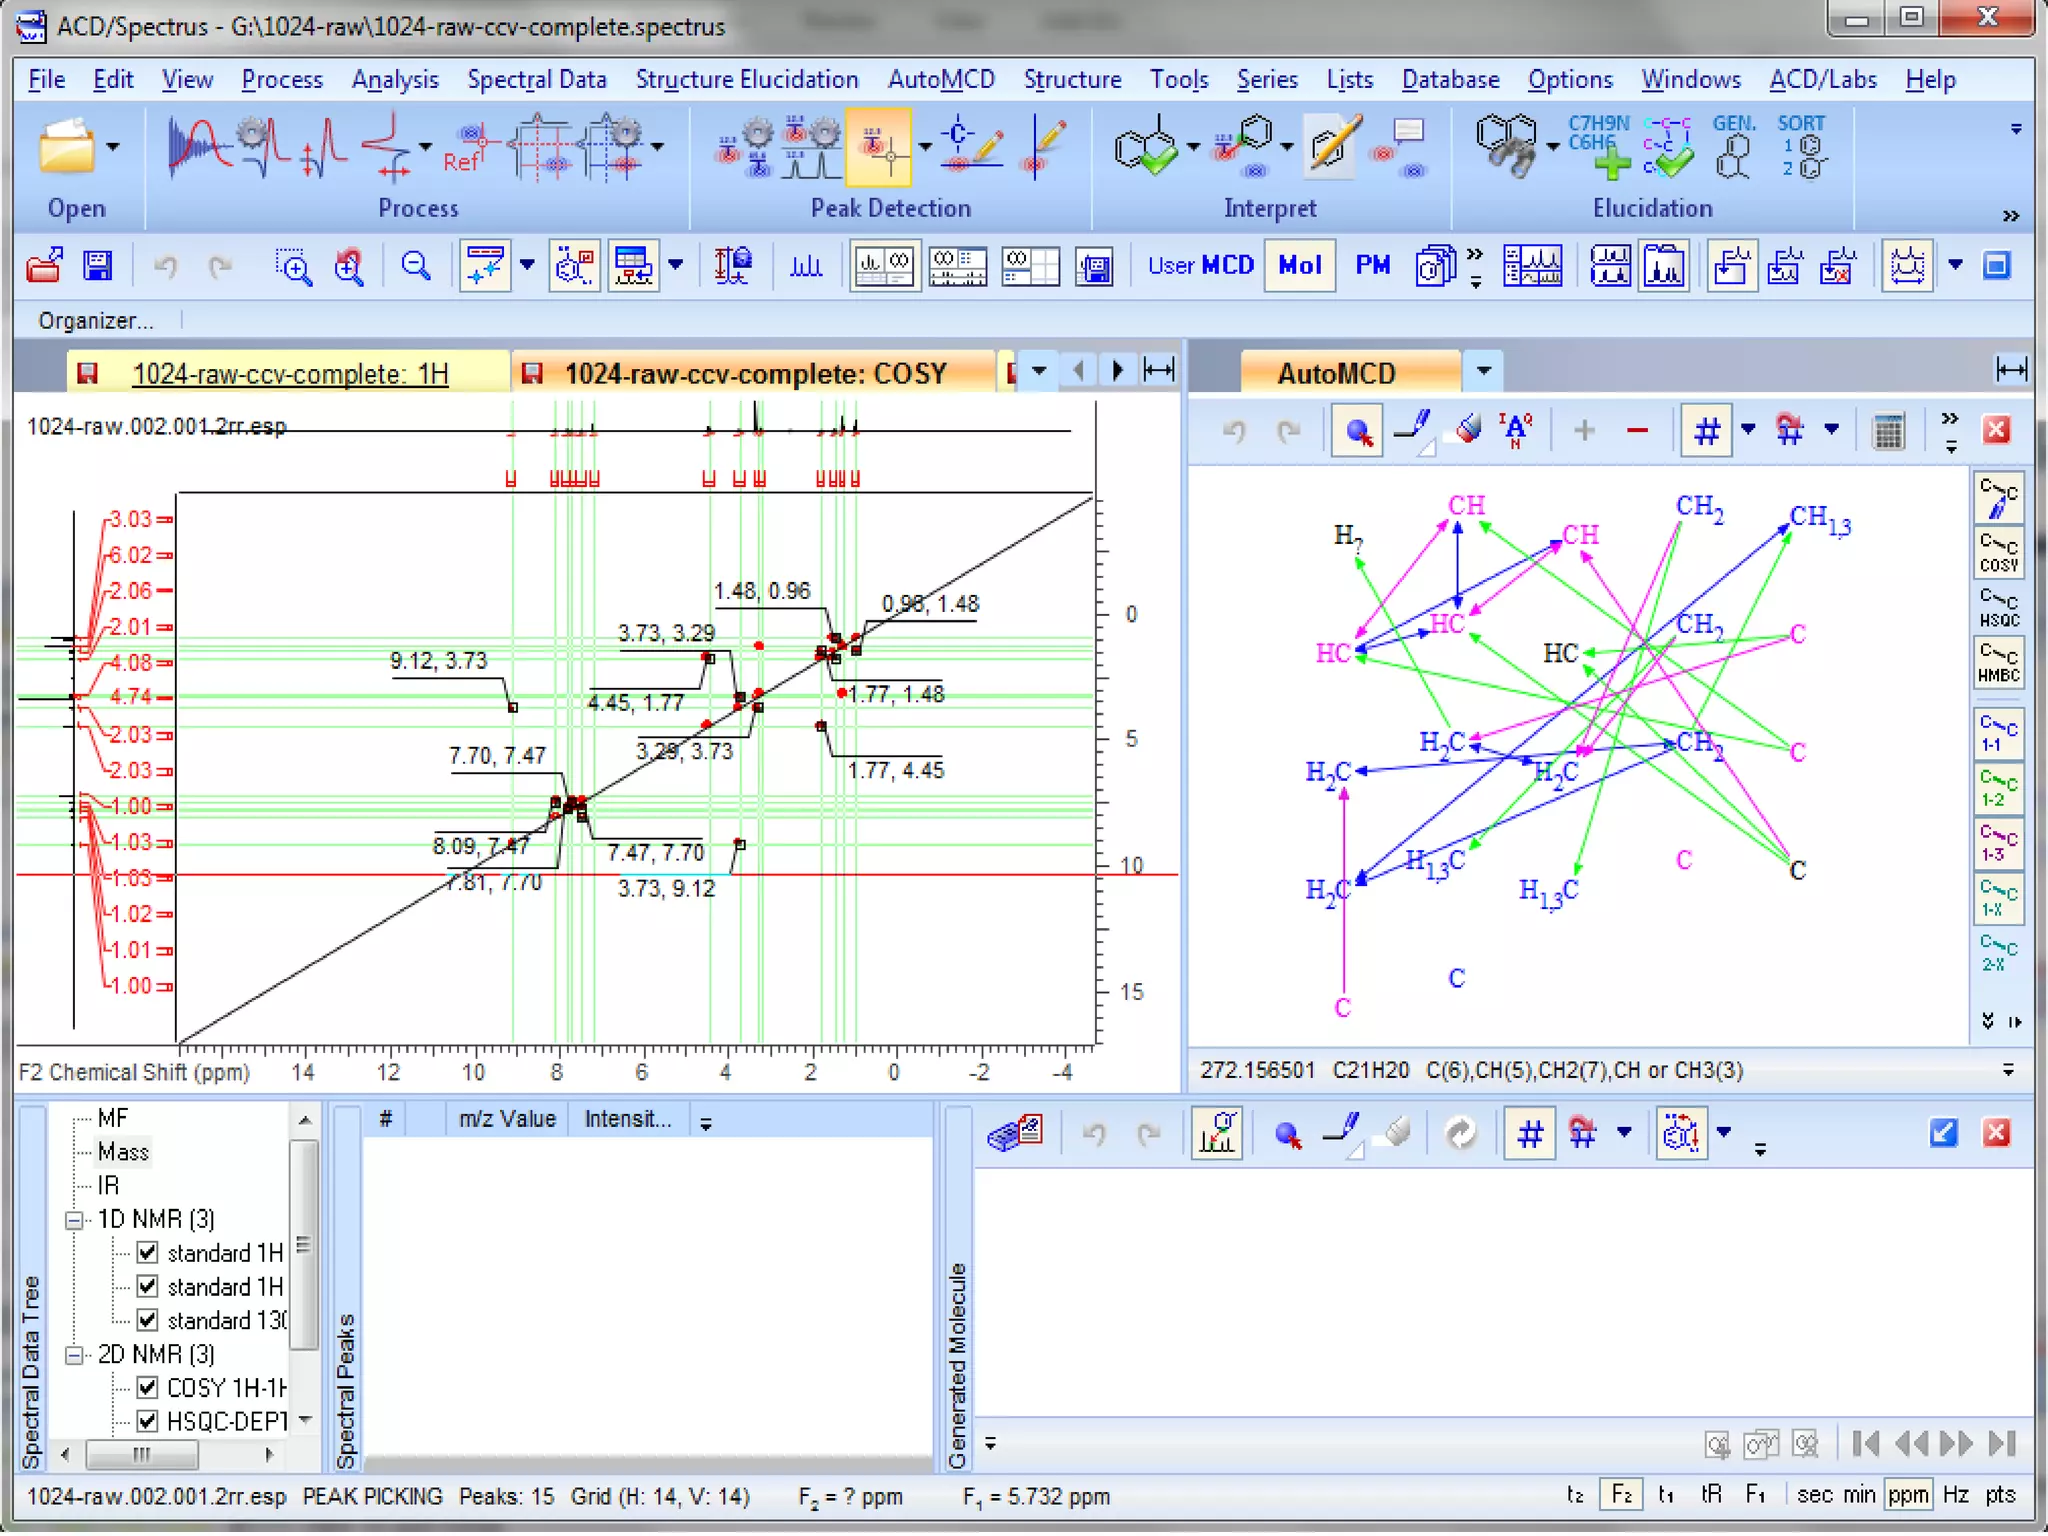This screenshot has width=2048, height=1536.
Task: Select the Mass item in data tree
Action: 122,1152
